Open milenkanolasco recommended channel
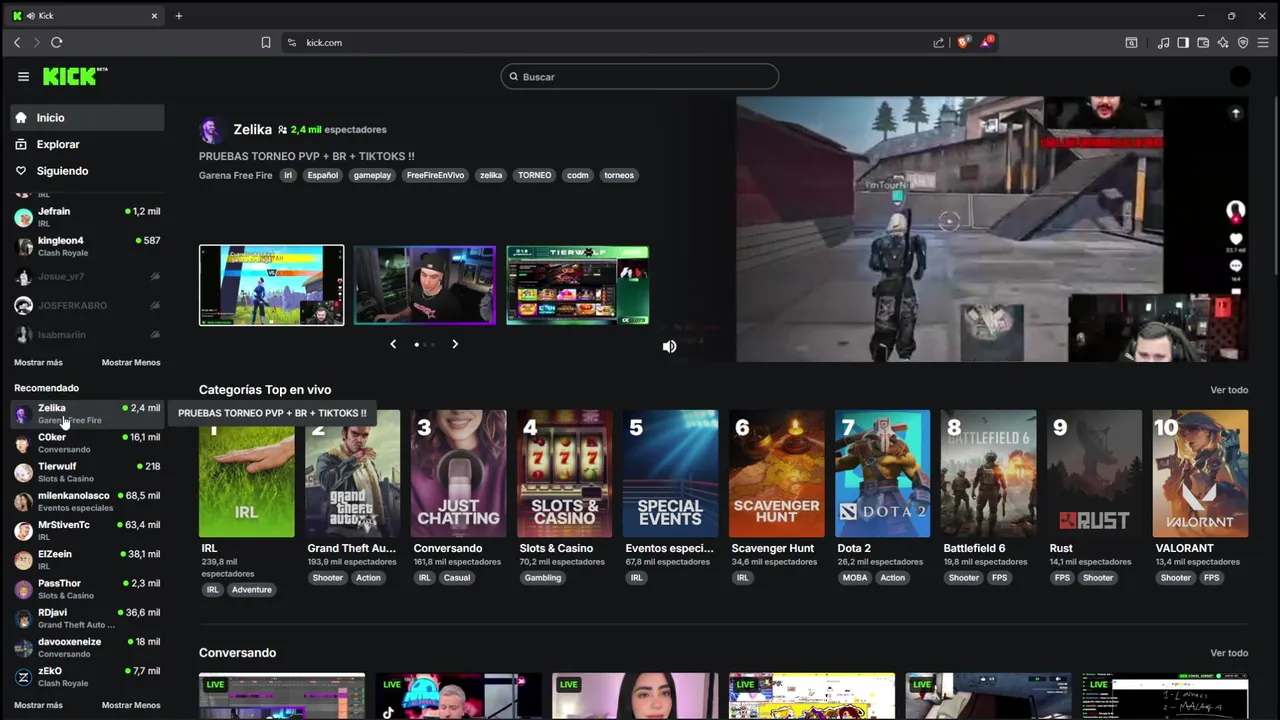Image resolution: width=1280 pixels, height=720 pixels. [x=88, y=501]
